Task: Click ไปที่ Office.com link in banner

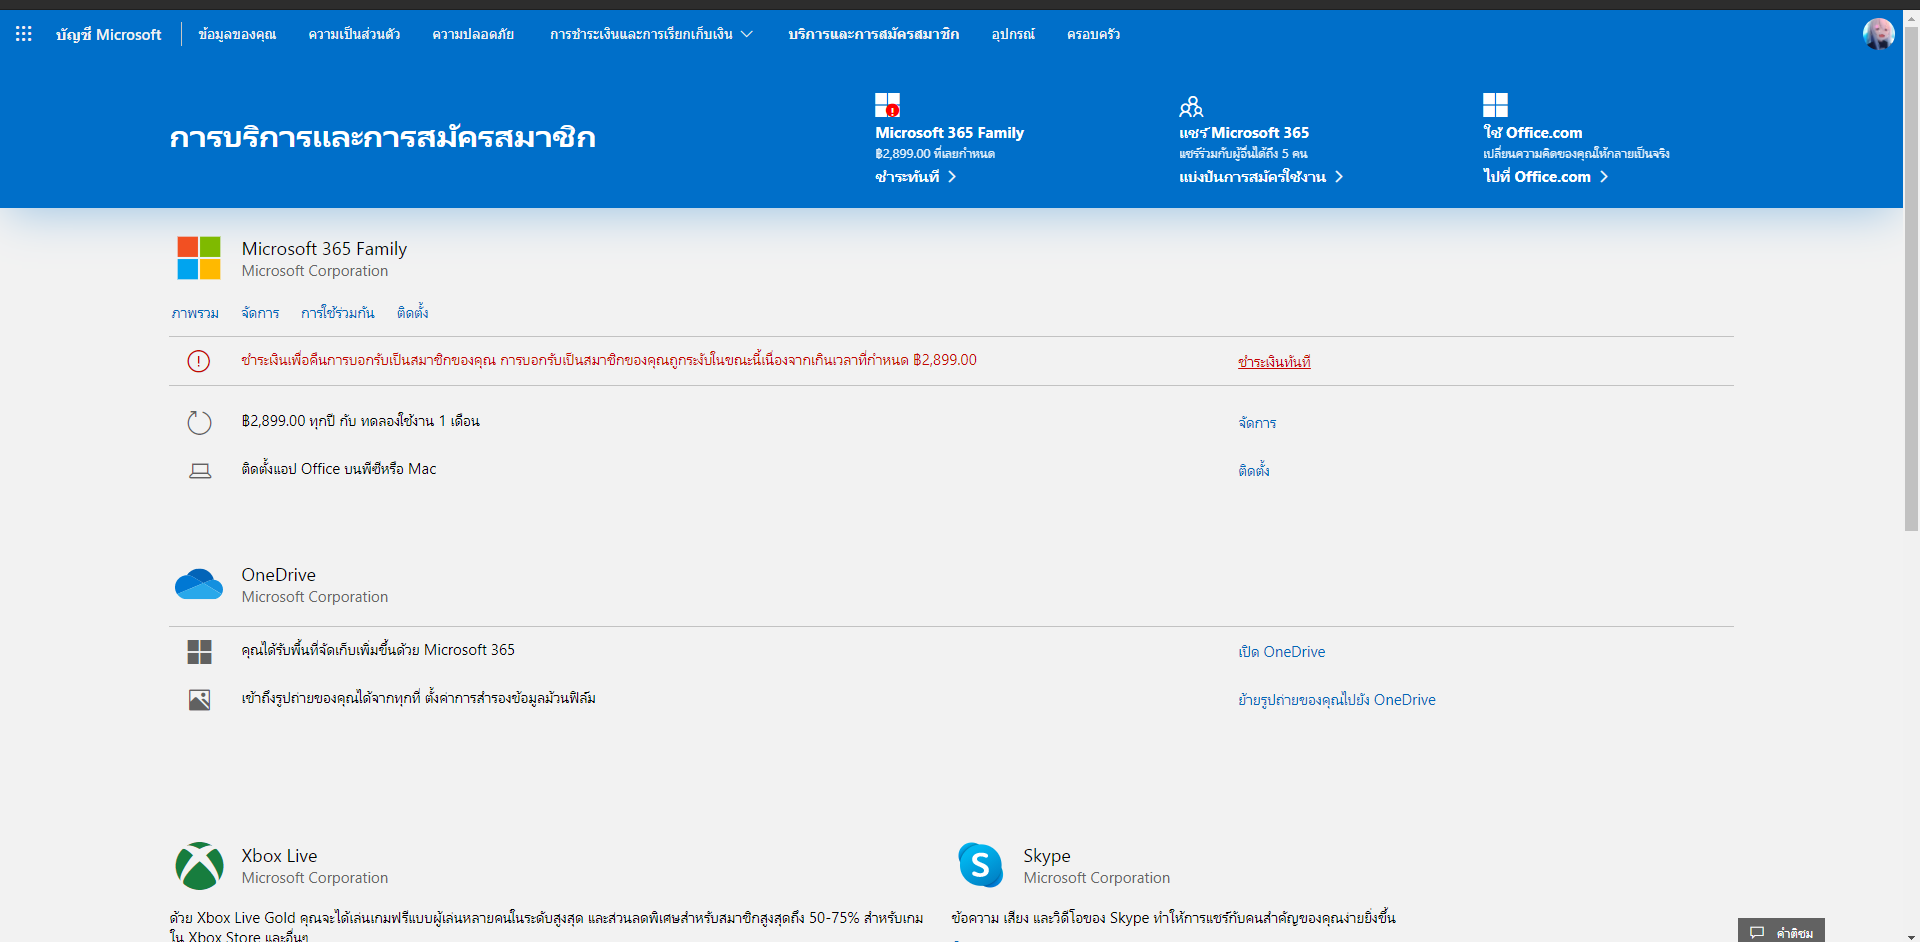Action: tap(1546, 177)
